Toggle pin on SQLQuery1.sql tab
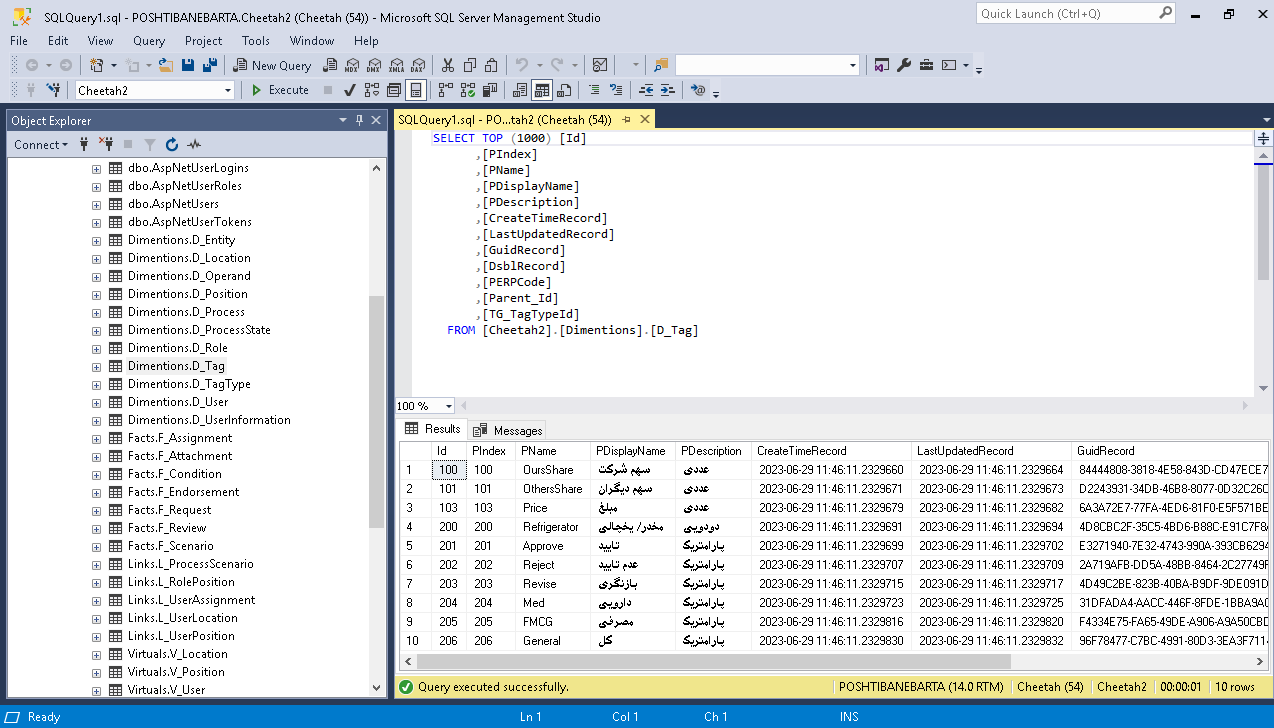The image size is (1274, 728). click(627, 119)
